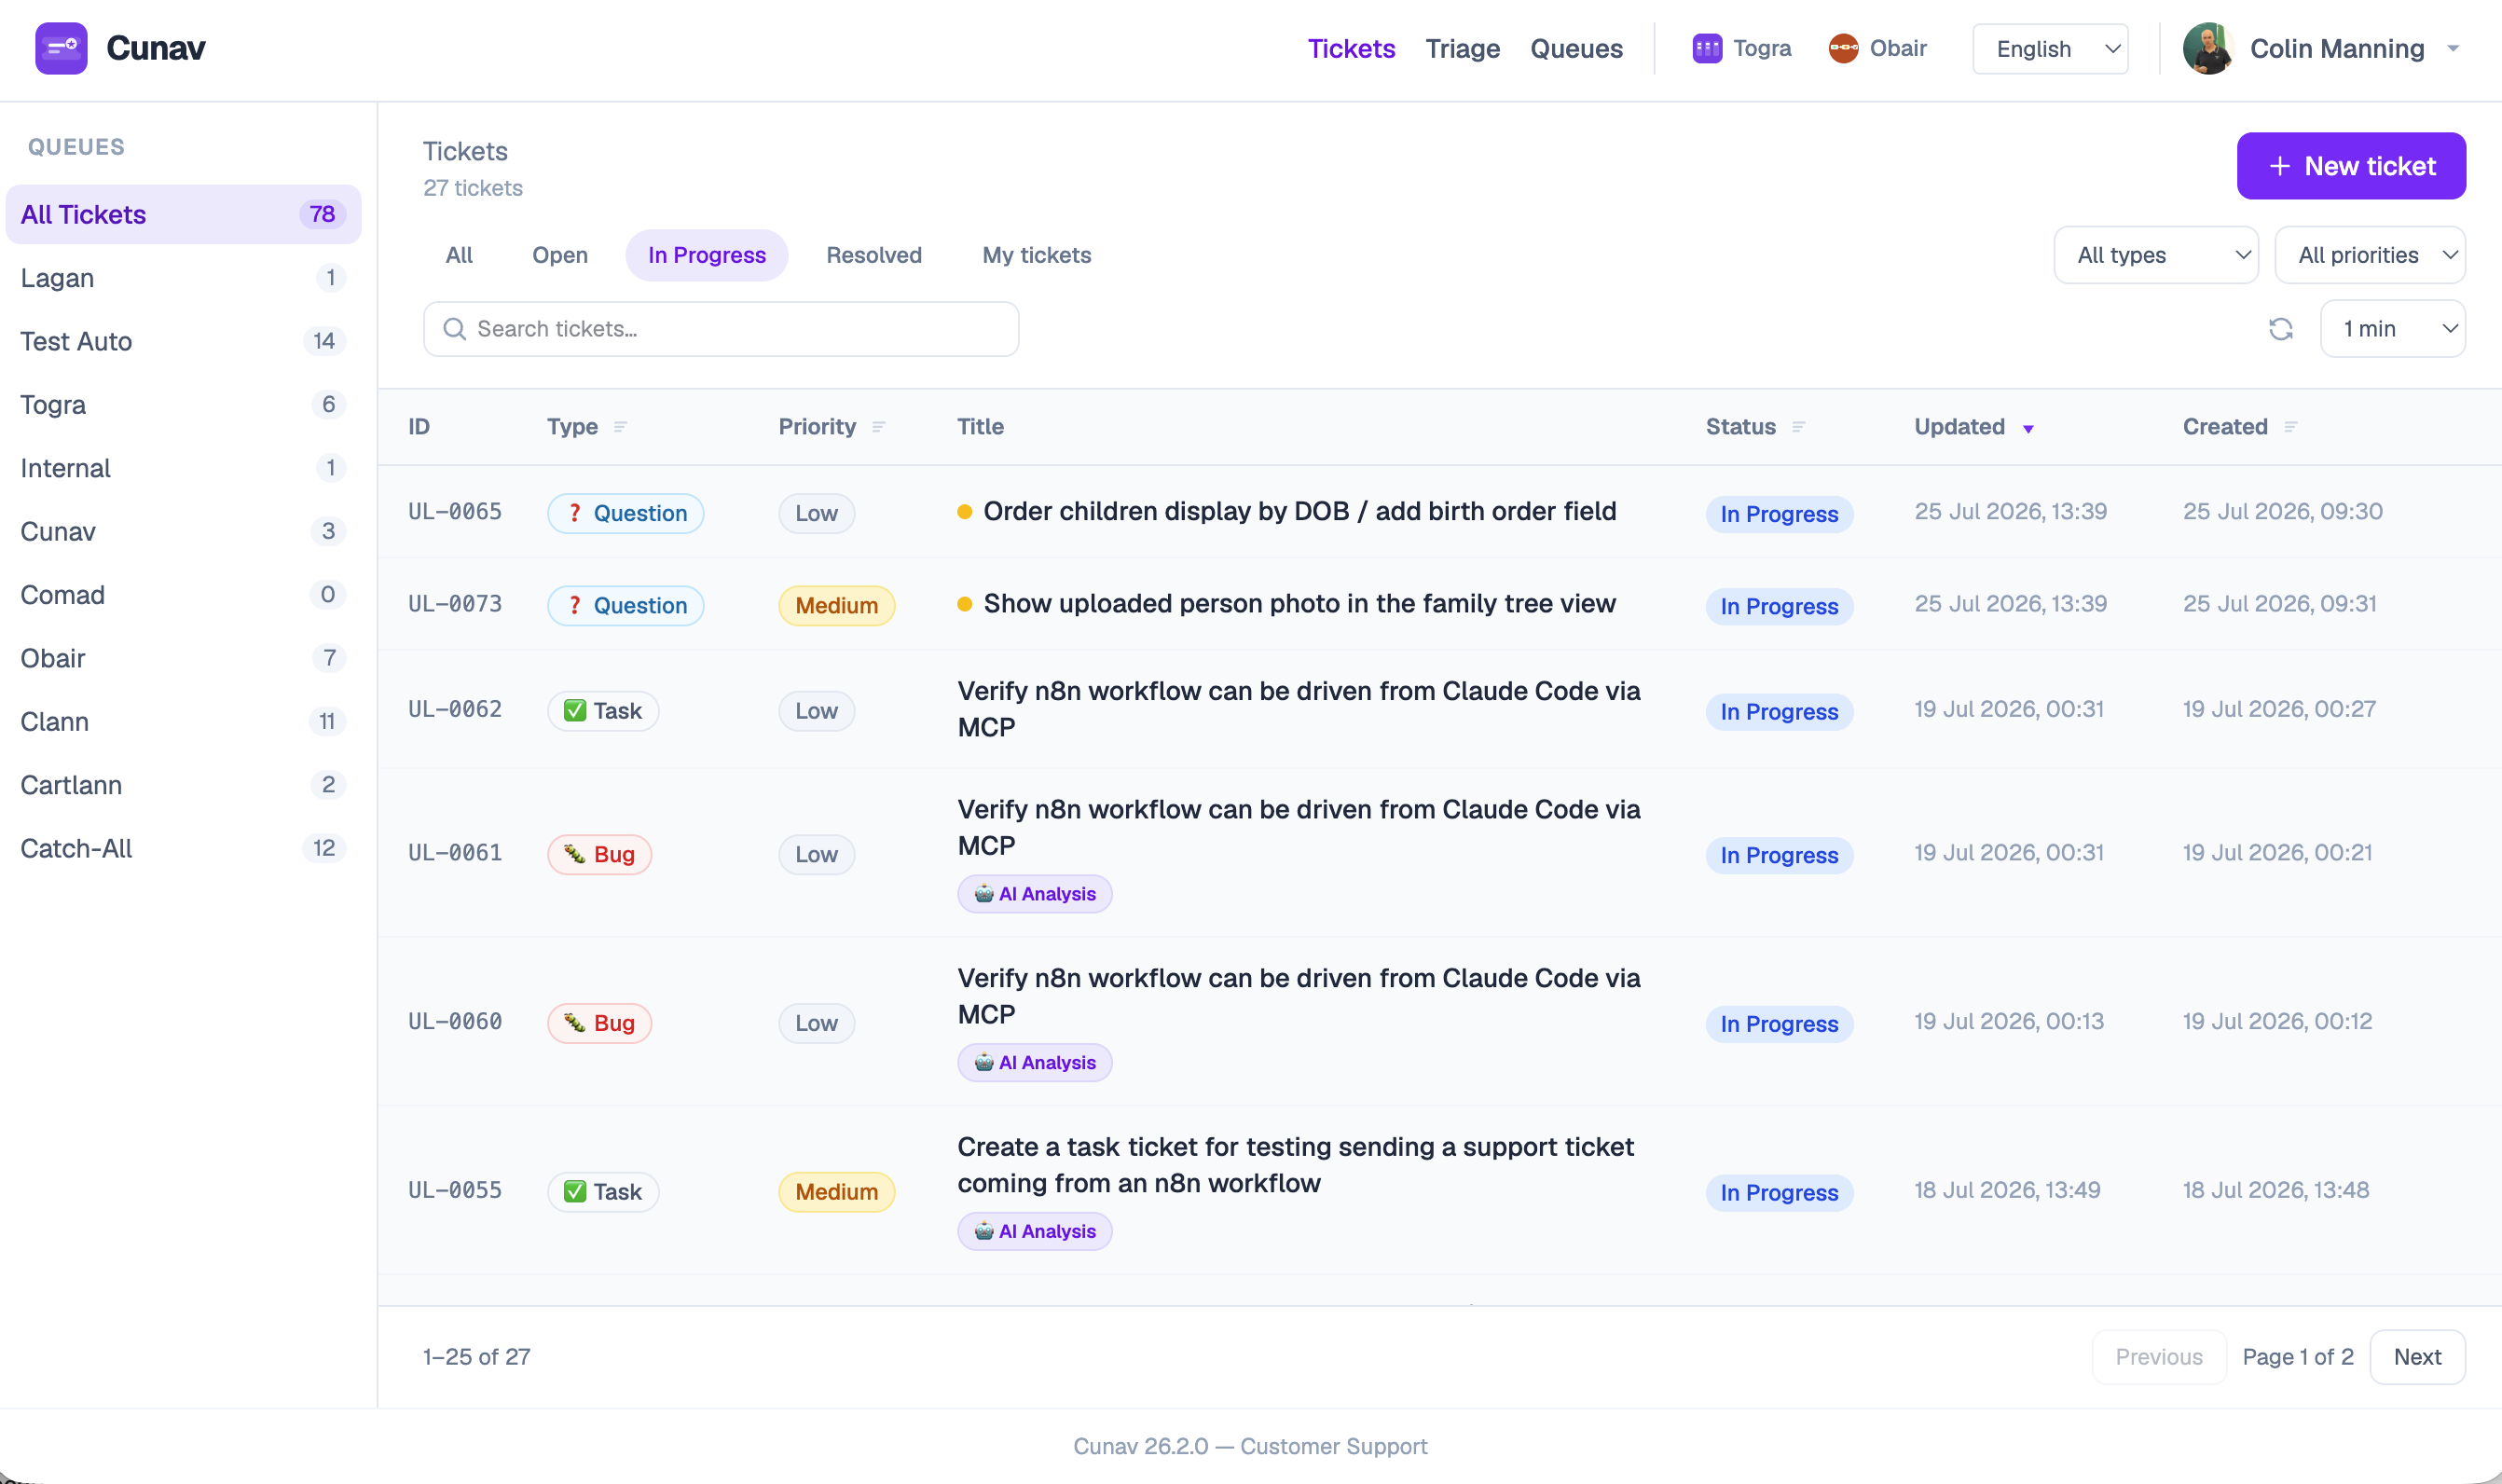Screen dimensions: 2502x1484
Task: Select the Clann queue in sidebar
Action: (183, 721)
